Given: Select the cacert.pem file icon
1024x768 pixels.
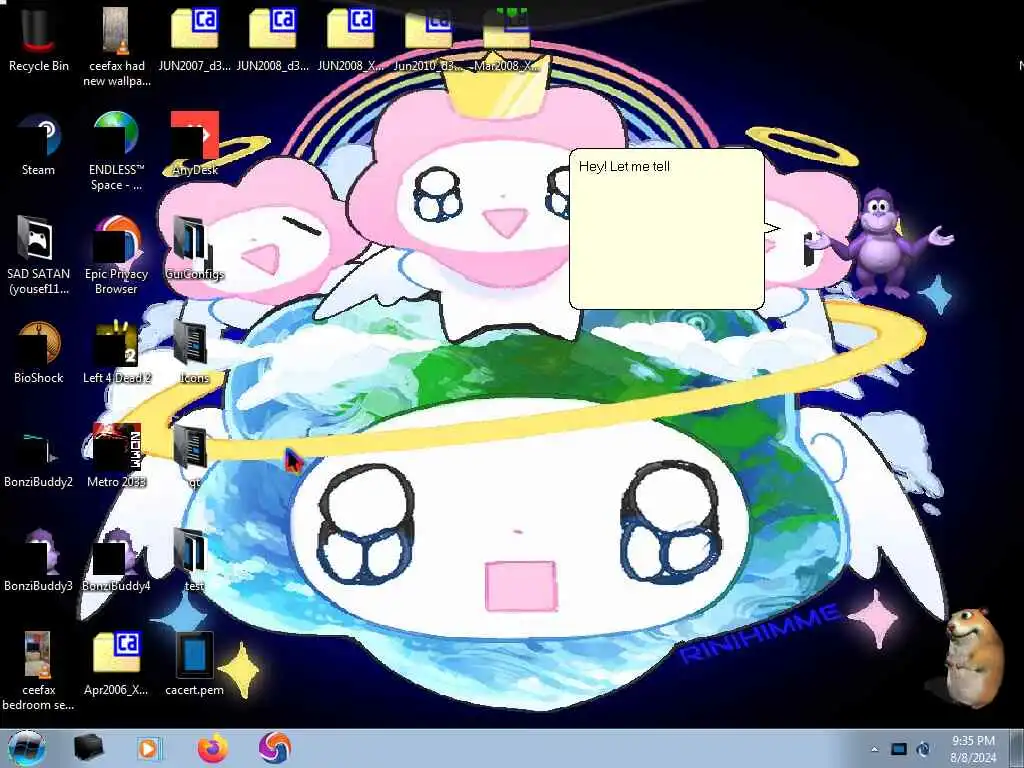Looking at the screenshot, I should [195, 664].
